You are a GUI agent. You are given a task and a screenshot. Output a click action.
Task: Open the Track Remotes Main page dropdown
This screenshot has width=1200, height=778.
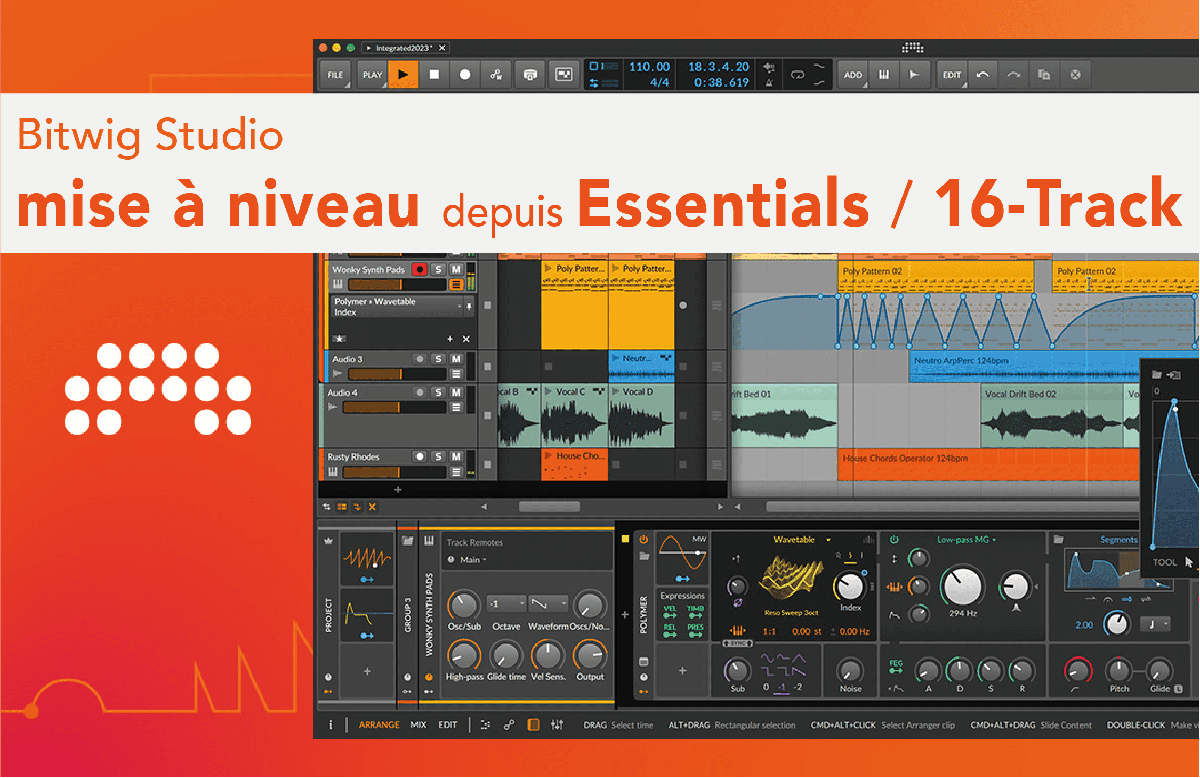(x=470, y=560)
